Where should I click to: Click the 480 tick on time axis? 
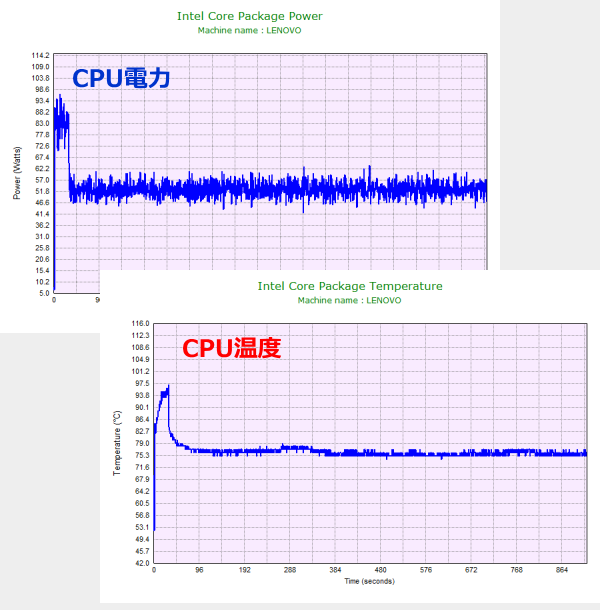click(381, 570)
